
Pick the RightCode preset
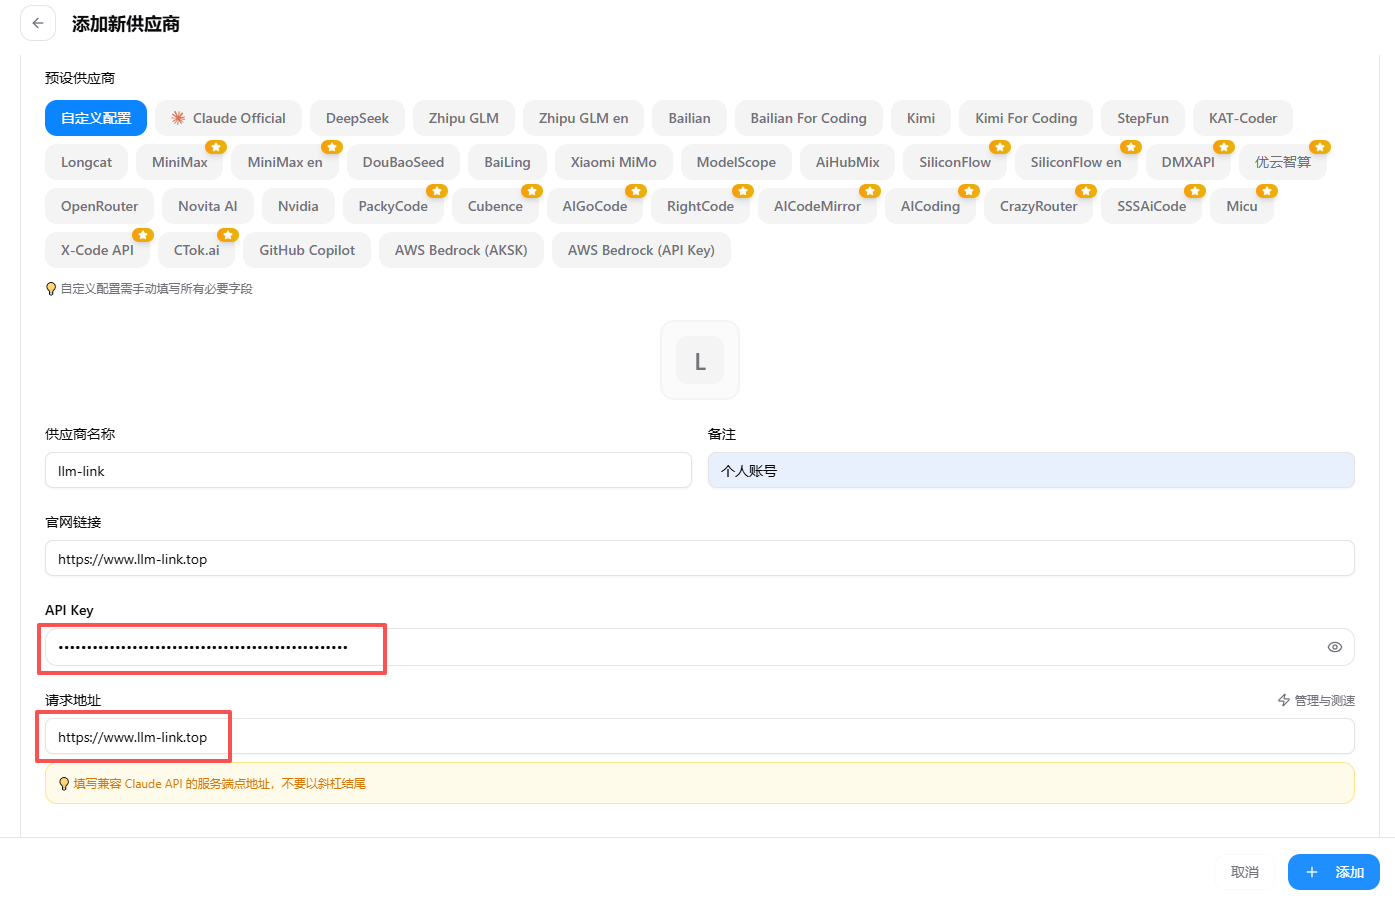[x=700, y=206]
